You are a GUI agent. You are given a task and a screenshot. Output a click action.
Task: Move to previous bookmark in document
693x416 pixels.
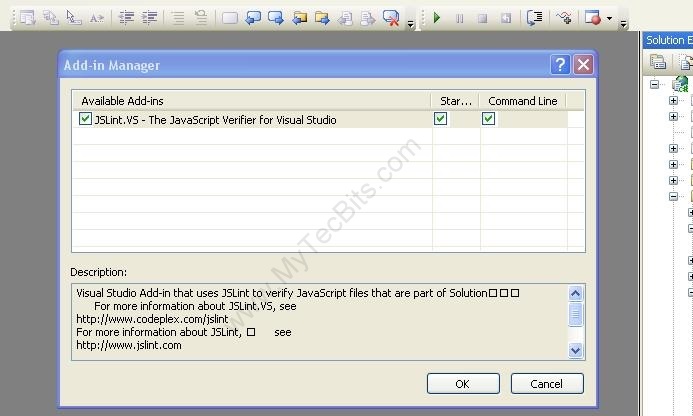click(x=345, y=18)
